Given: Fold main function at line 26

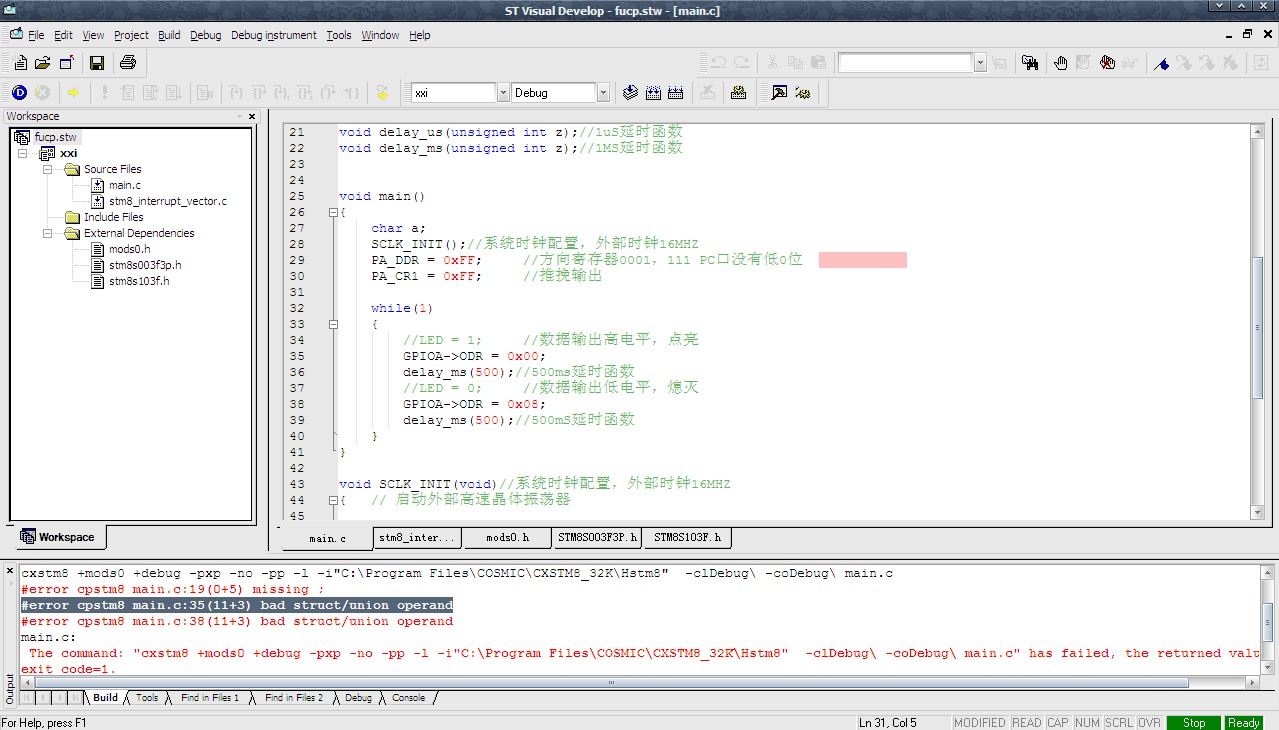Looking at the screenshot, I should (333, 213).
